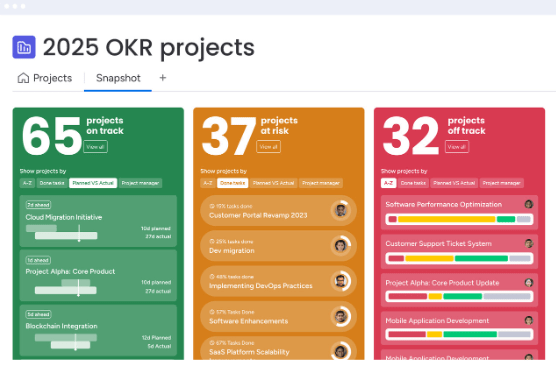The width and height of the screenshot is (556, 370).
Task: Open Dev migration project
Action: point(278,246)
